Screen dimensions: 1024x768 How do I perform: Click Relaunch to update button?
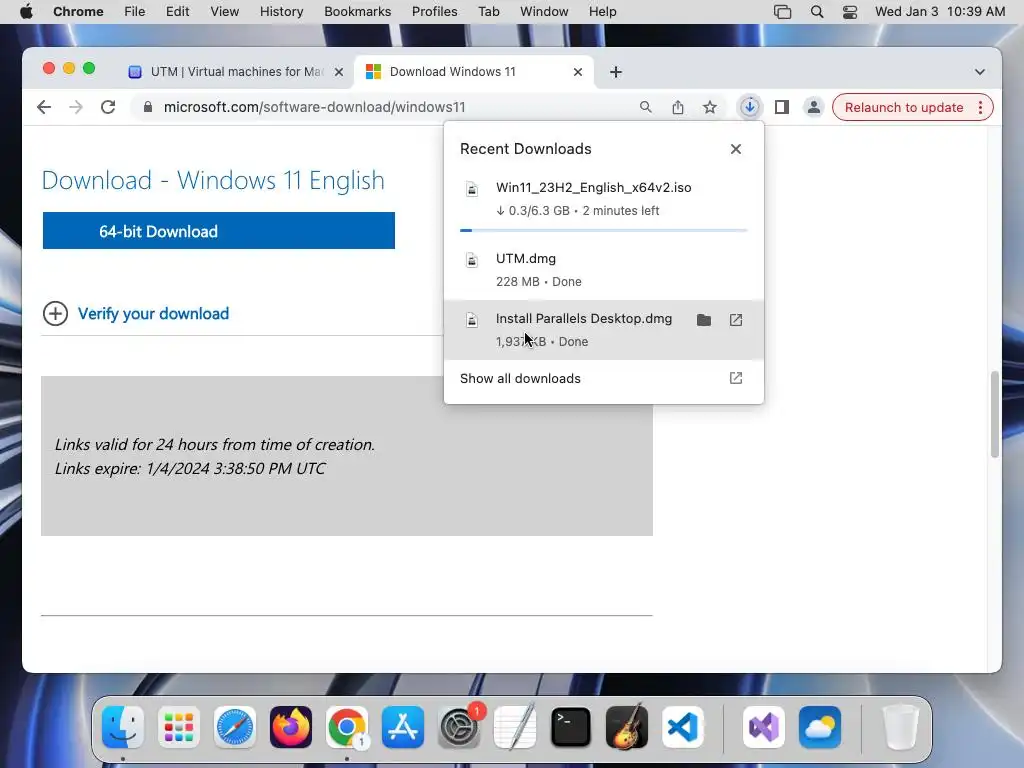coord(904,107)
